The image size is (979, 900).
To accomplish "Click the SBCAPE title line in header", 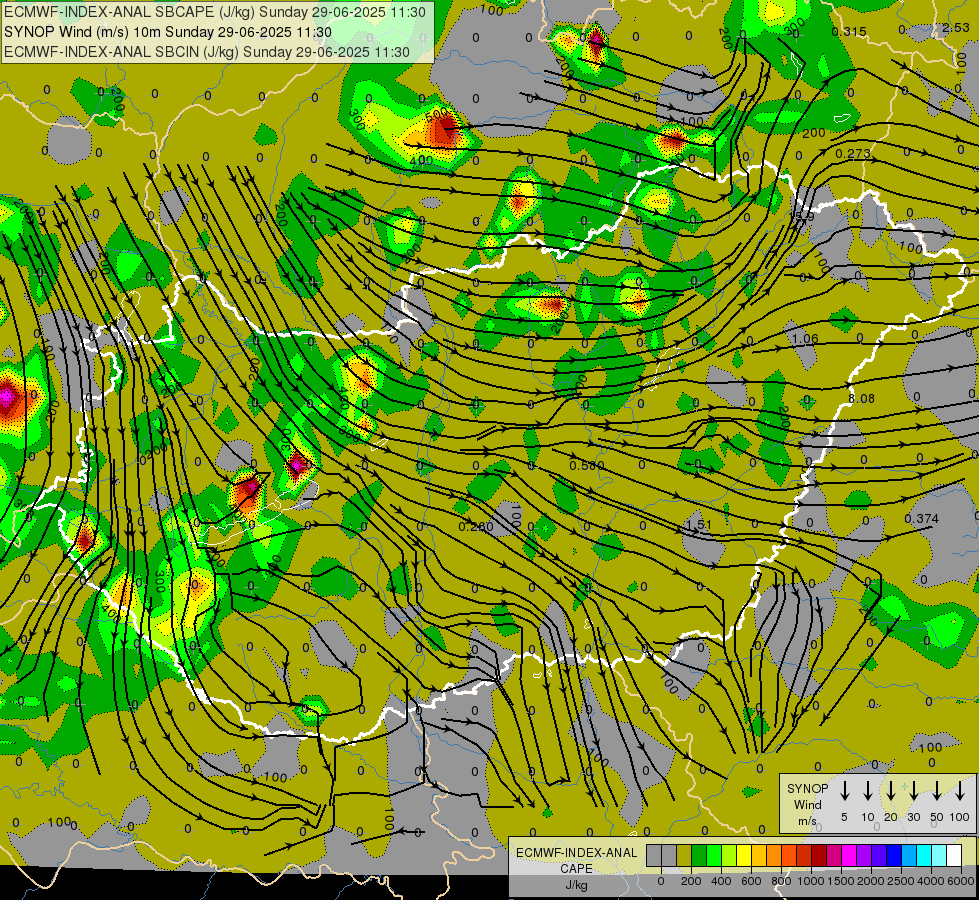I will click(x=215, y=12).
